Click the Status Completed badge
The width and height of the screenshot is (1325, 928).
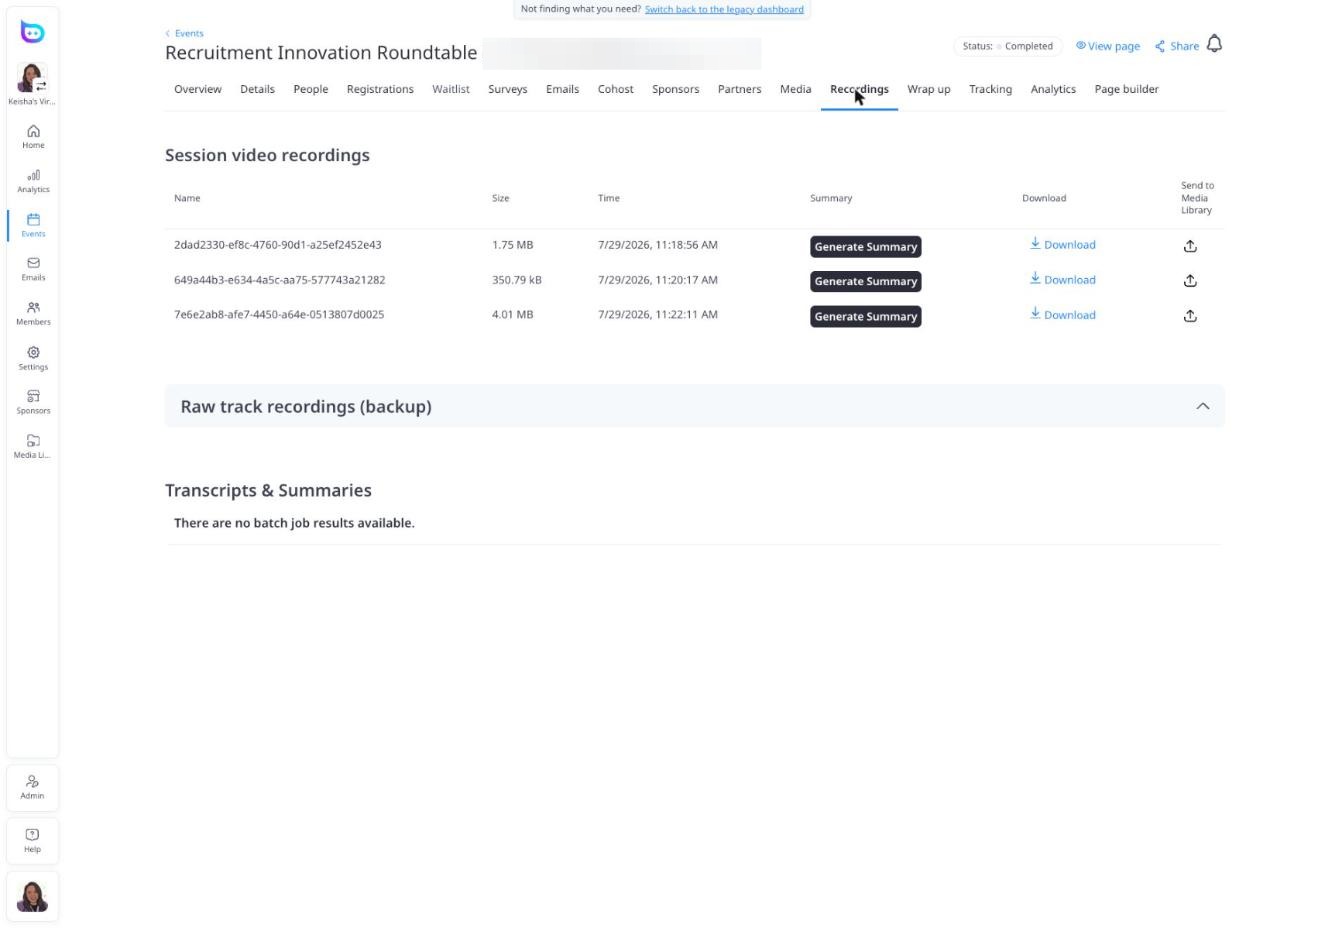pyautogui.click(x=1008, y=46)
